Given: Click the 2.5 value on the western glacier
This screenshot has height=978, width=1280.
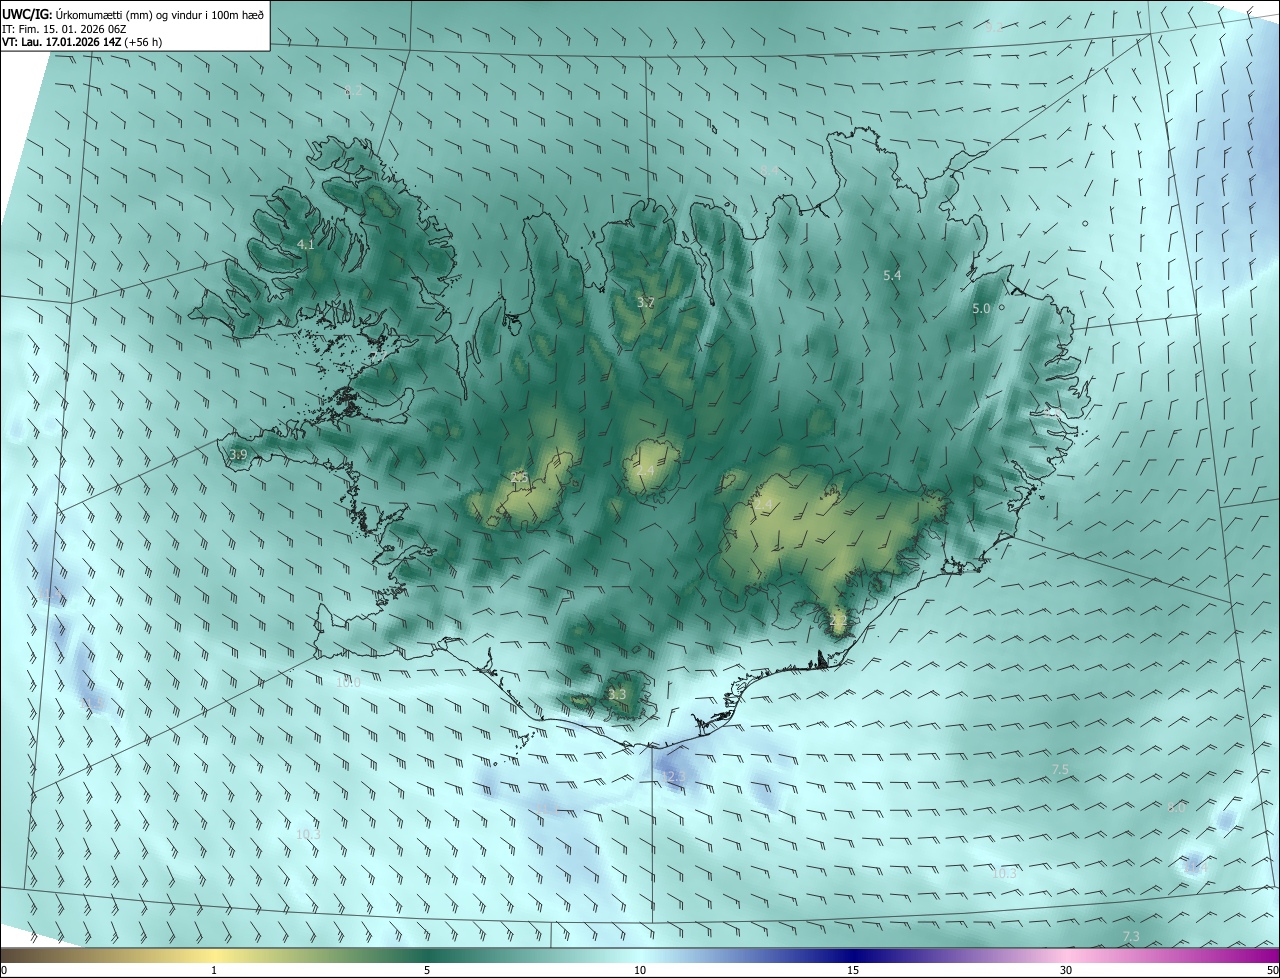Looking at the screenshot, I should (x=519, y=477).
